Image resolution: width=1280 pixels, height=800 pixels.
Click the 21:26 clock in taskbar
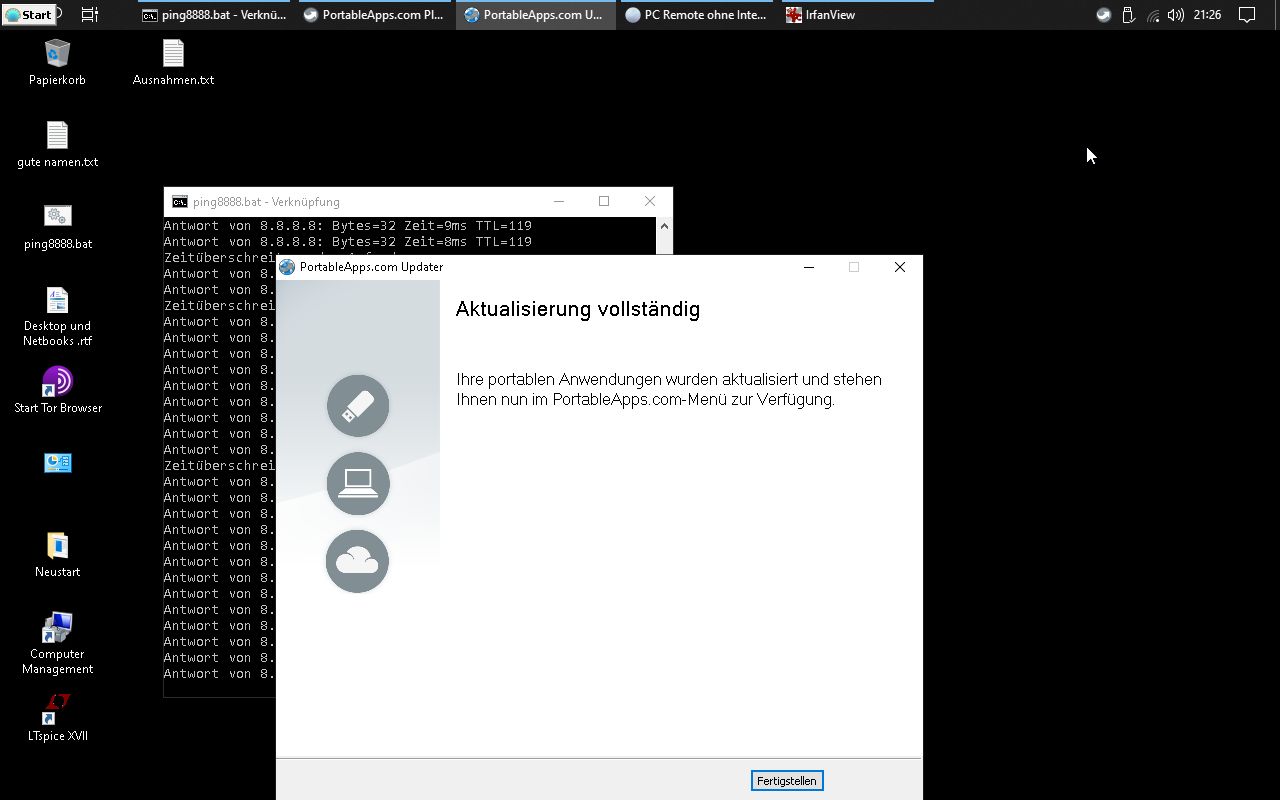click(x=1207, y=15)
